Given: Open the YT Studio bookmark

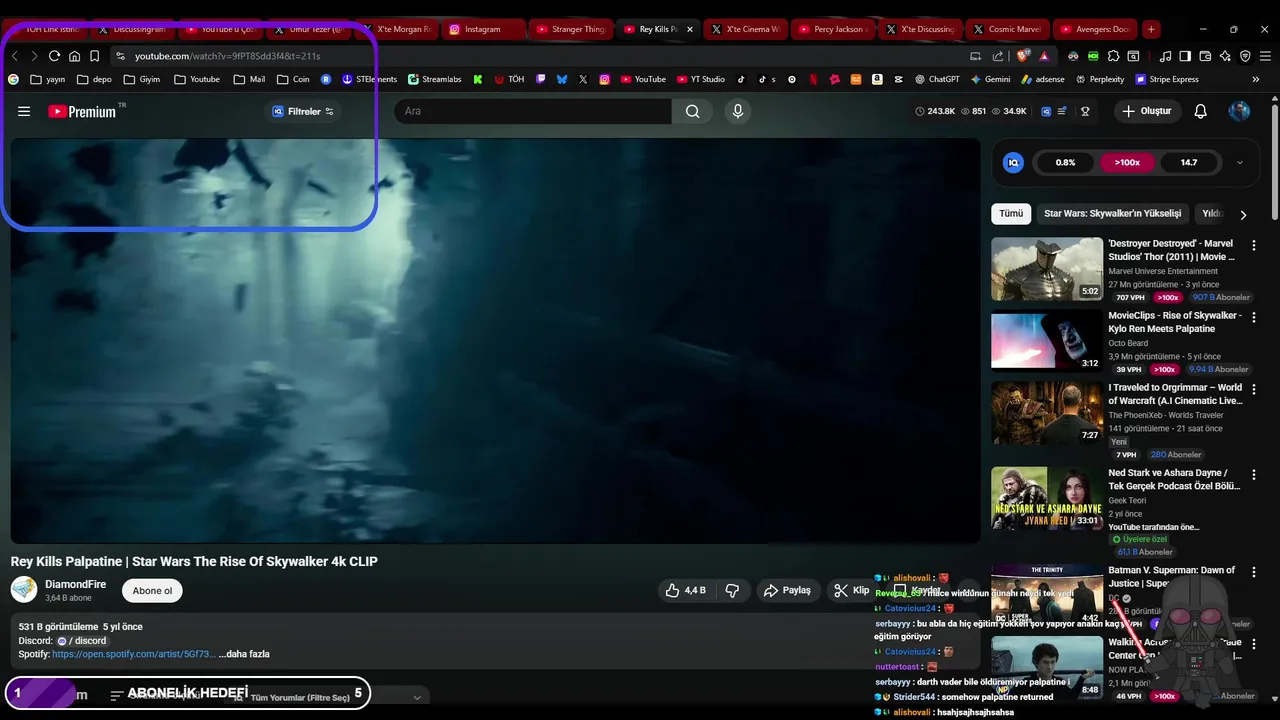Looking at the screenshot, I should click(x=700, y=79).
